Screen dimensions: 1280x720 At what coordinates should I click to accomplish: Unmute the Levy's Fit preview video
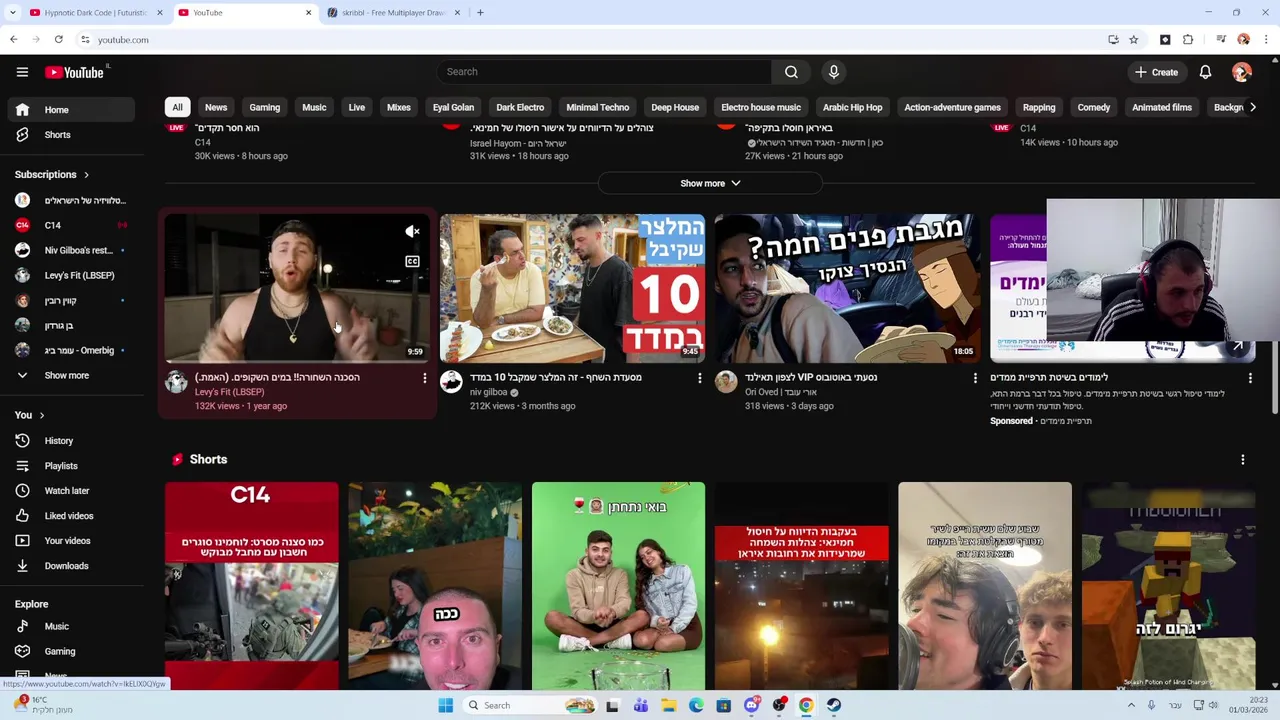(x=412, y=232)
